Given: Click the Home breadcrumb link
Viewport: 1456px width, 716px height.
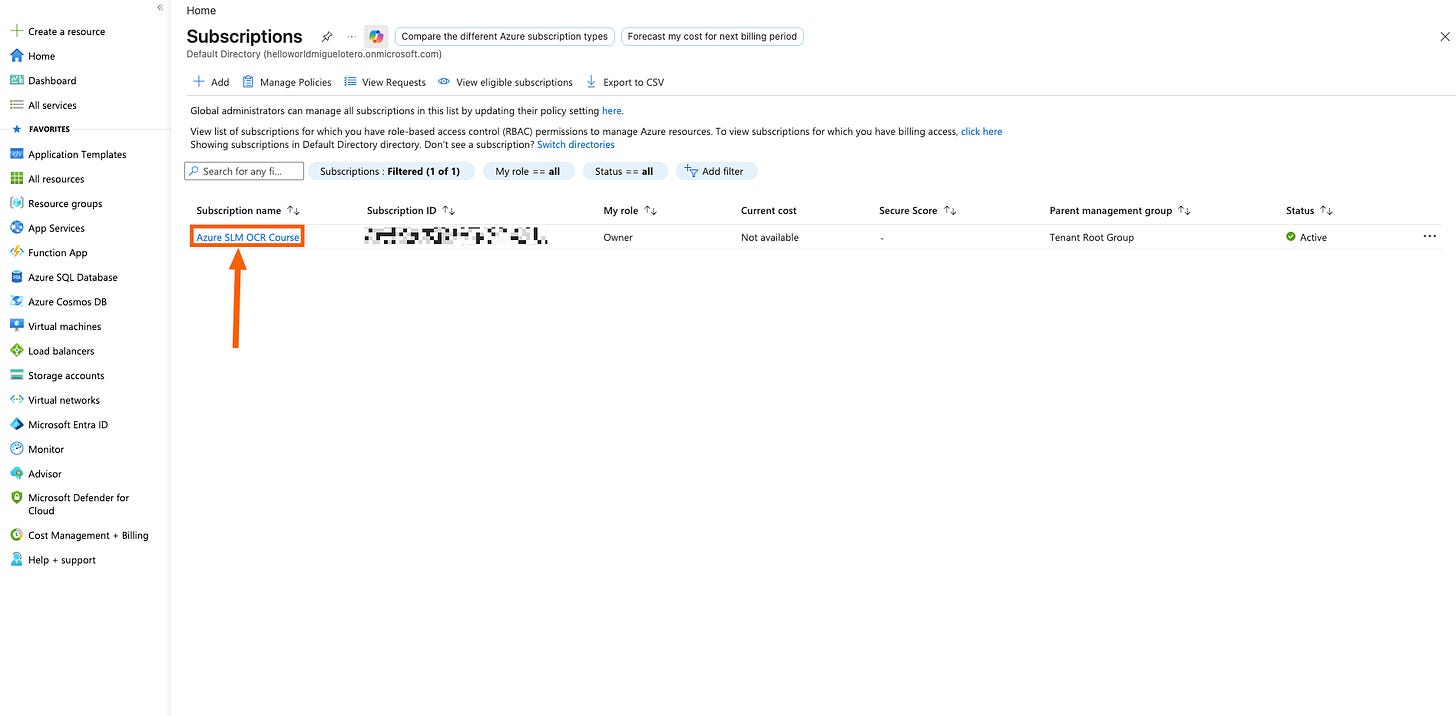Looking at the screenshot, I should tap(201, 10).
